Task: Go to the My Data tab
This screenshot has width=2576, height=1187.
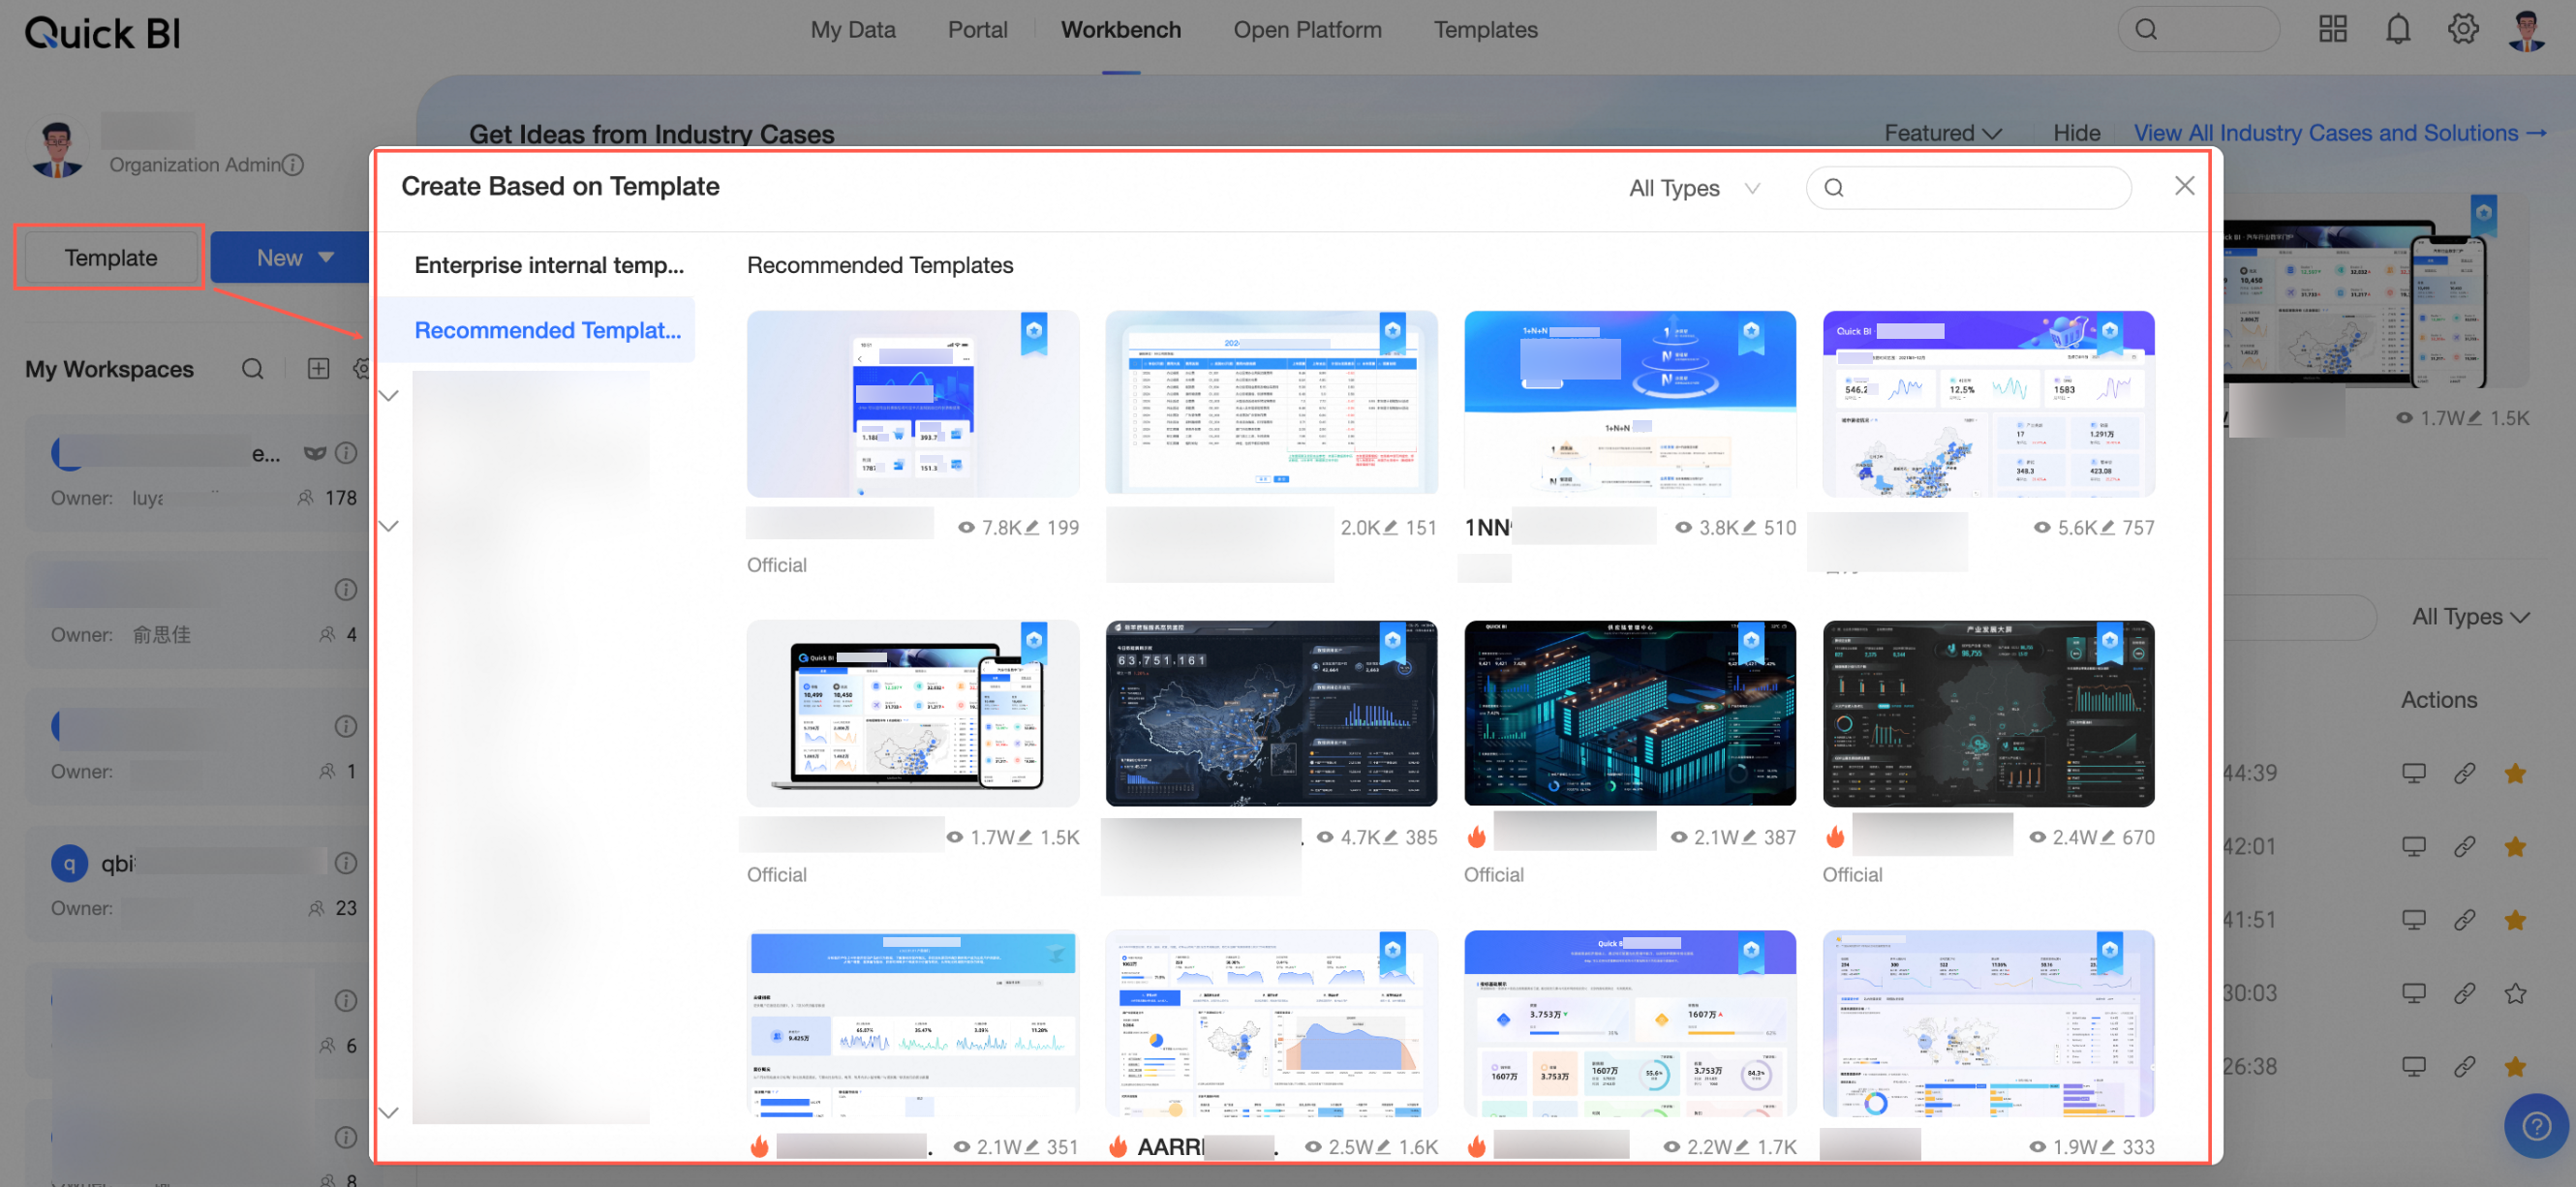Action: click(853, 30)
